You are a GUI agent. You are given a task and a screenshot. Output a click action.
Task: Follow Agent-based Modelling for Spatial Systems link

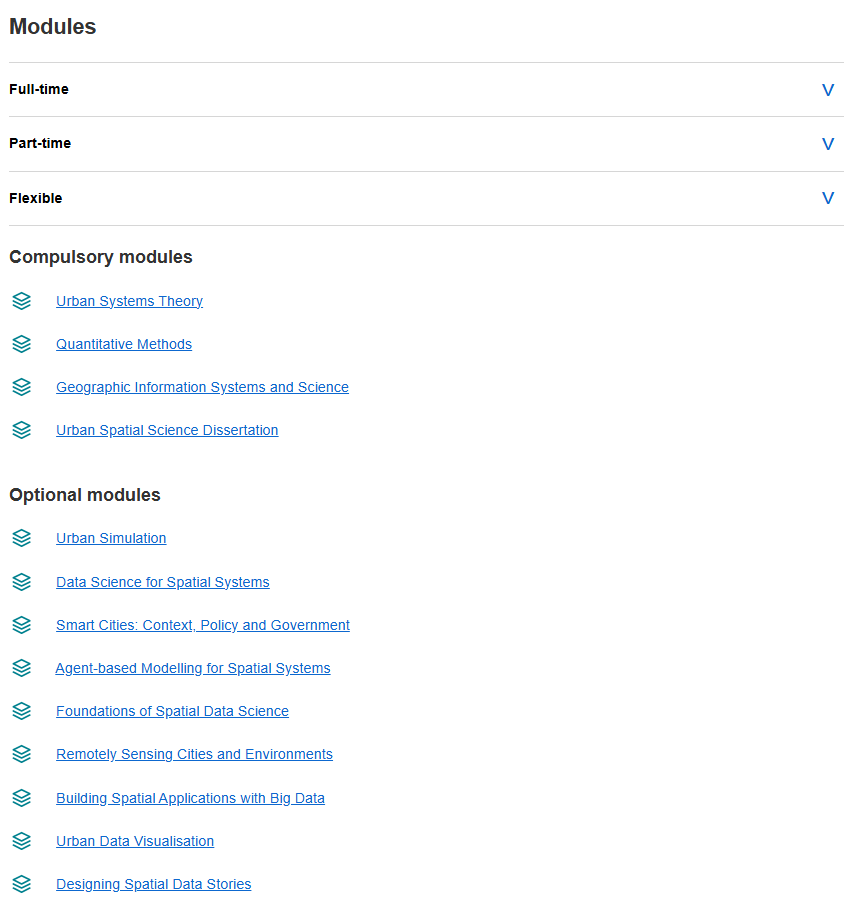tap(193, 668)
